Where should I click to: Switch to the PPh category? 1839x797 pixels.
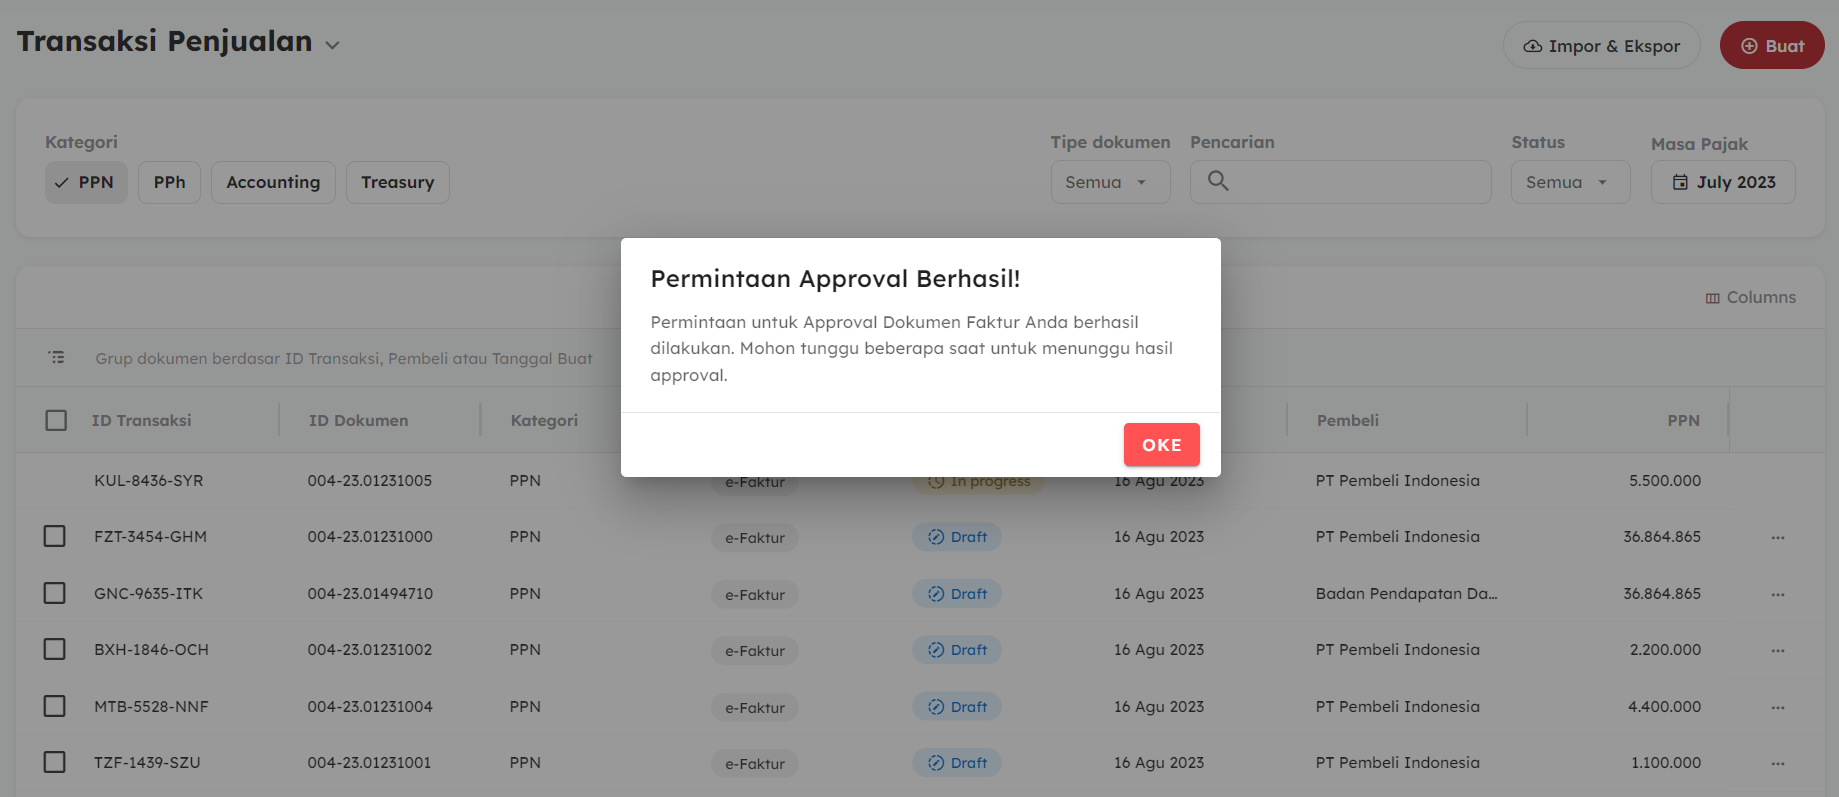tap(169, 182)
